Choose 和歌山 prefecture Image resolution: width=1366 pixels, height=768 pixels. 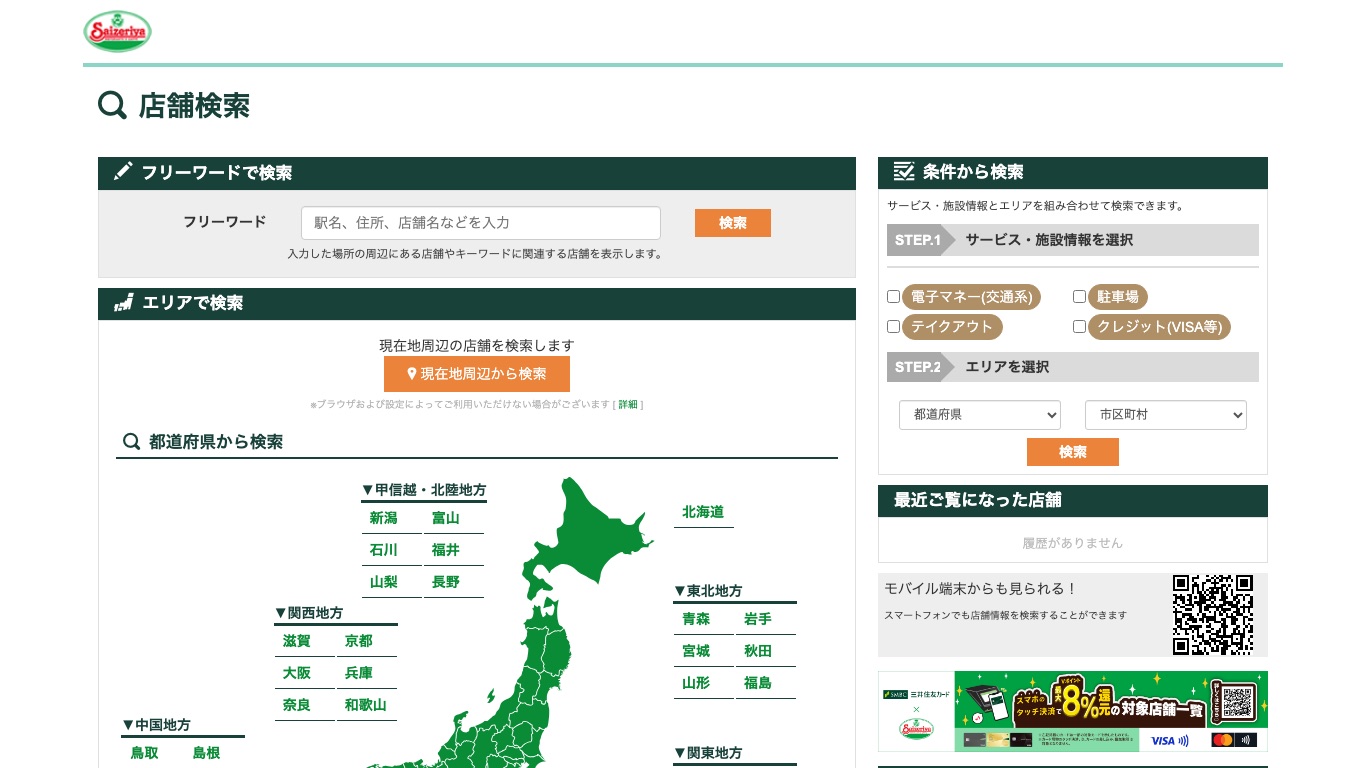click(366, 705)
